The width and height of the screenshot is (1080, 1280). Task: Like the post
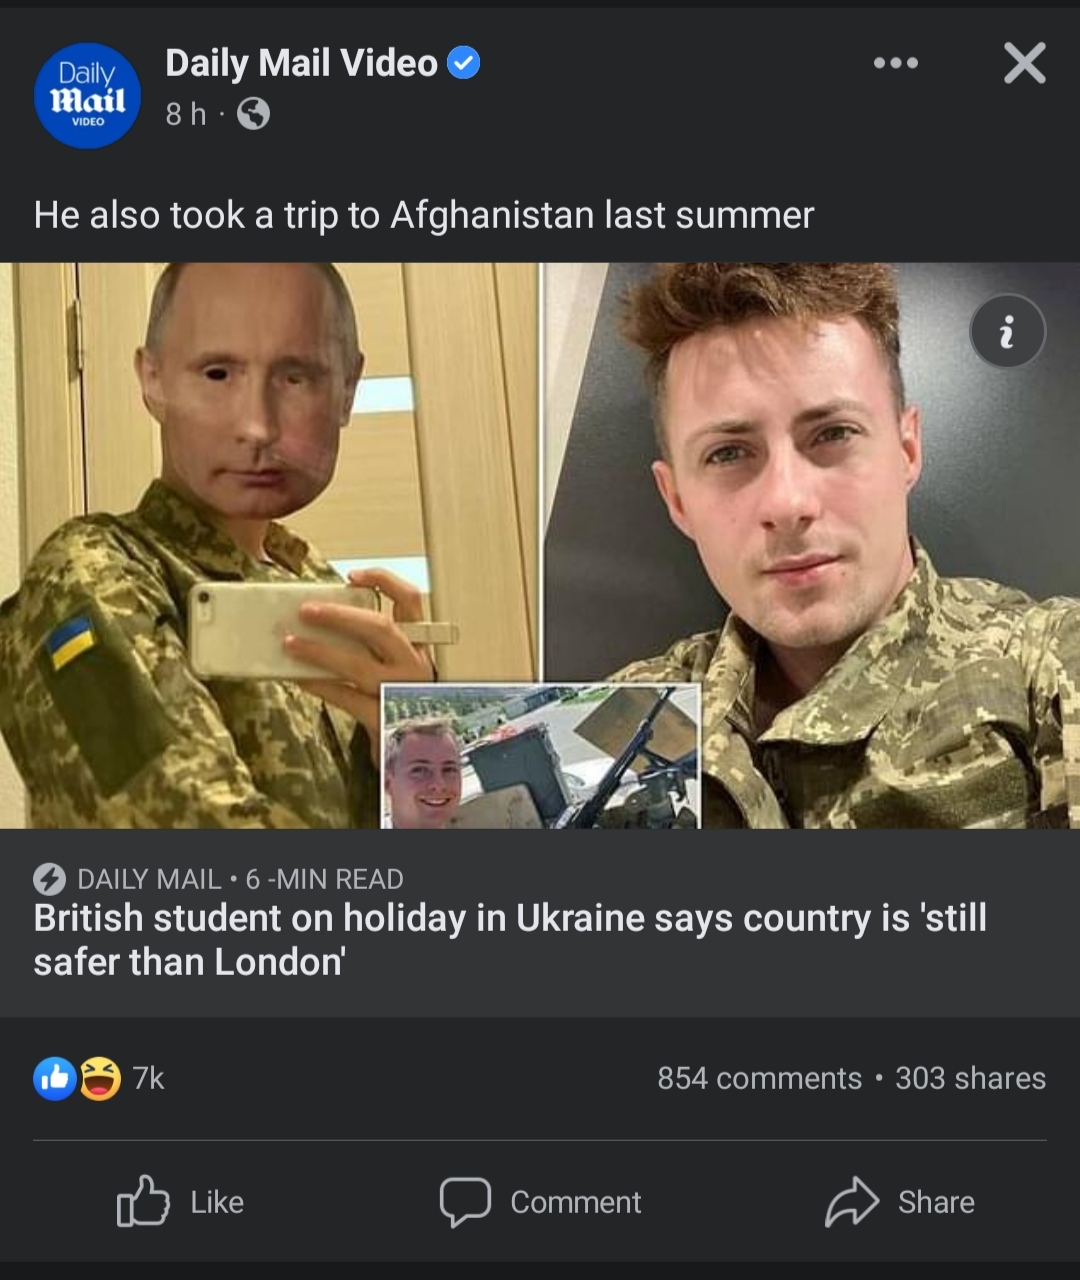coord(181,1201)
